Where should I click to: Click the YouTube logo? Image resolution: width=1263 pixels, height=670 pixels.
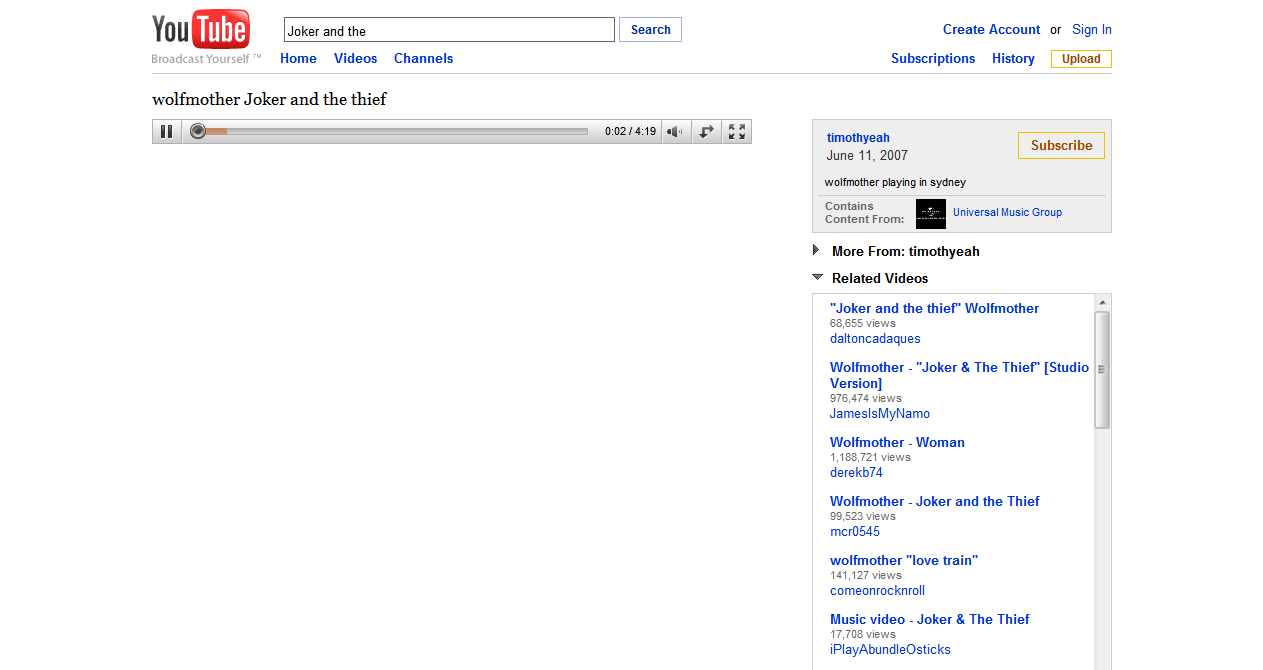tap(201, 30)
